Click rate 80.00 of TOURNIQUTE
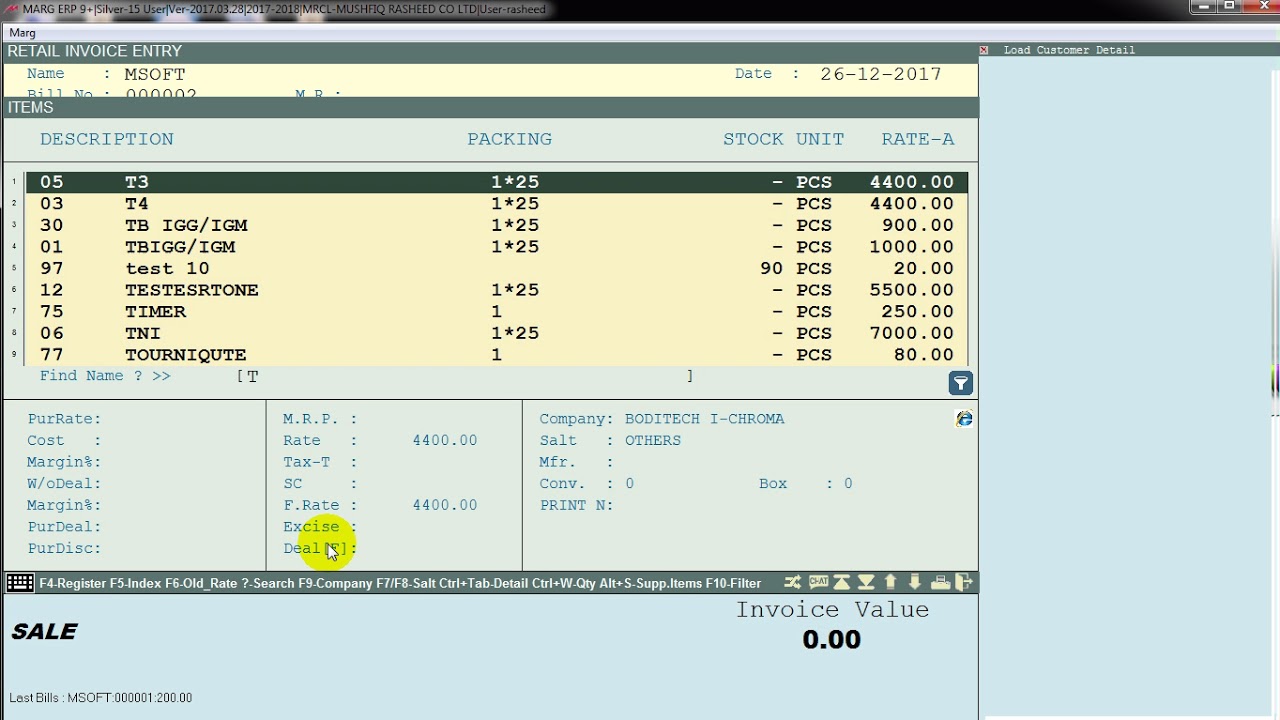 coord(924,355)
